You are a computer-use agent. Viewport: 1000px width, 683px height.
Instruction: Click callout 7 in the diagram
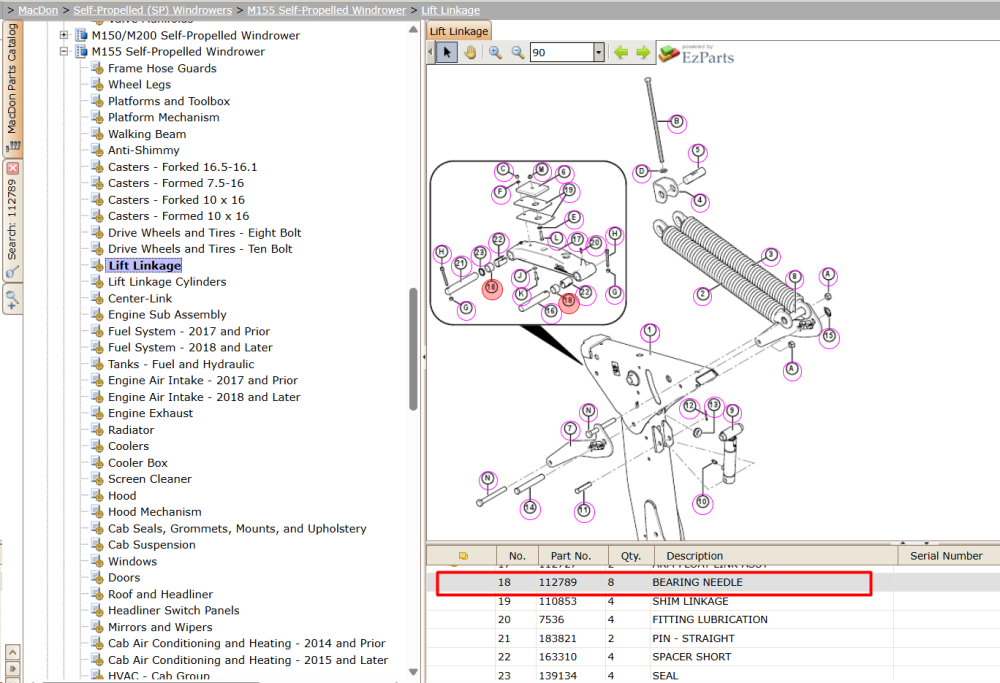click(570, 429)
